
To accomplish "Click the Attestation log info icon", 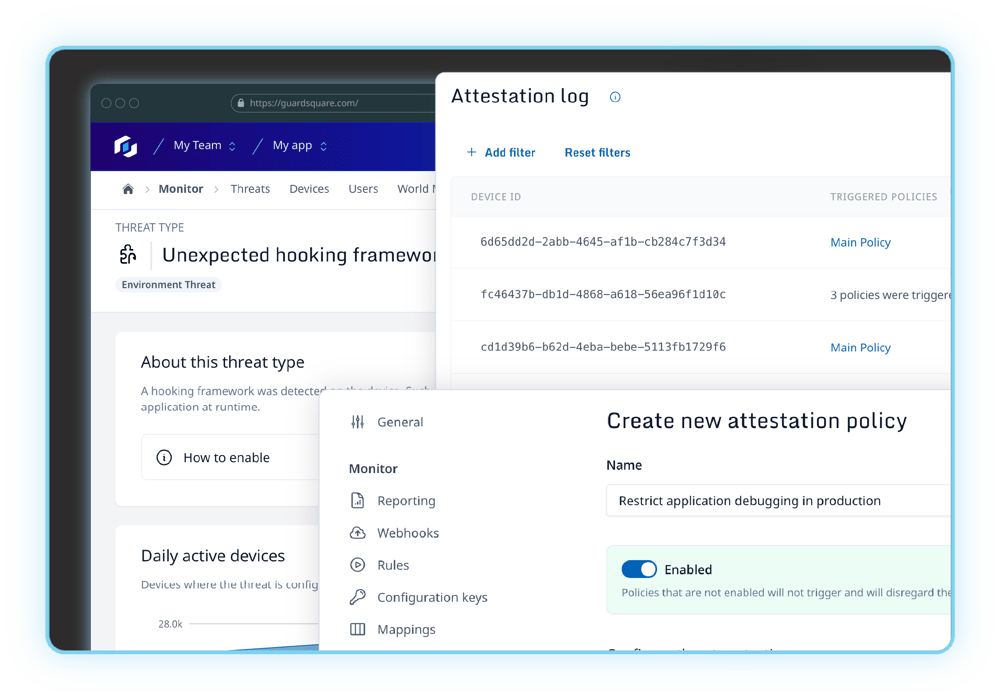I will 615,97.
